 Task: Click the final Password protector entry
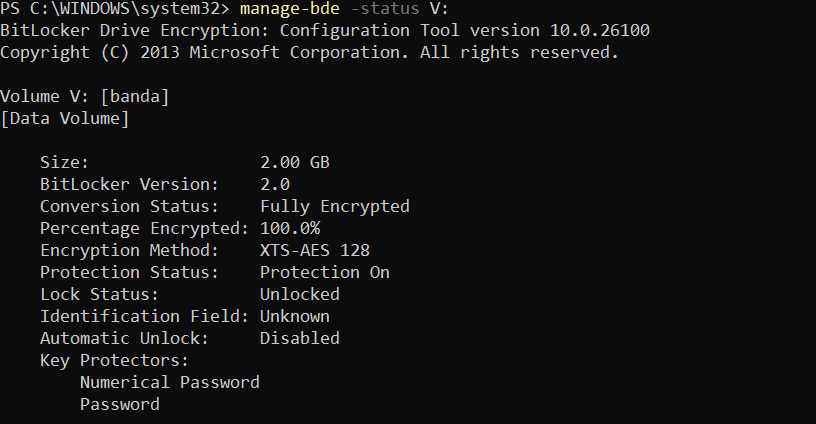[x=119, y=405]
